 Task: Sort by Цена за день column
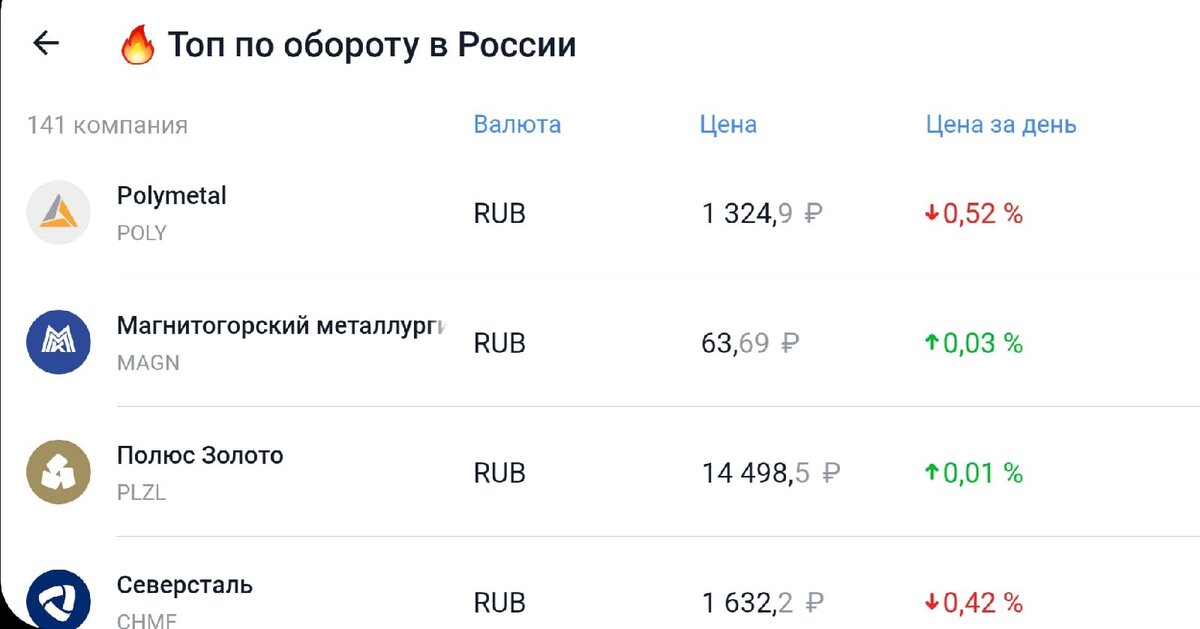coord(1001,125)
